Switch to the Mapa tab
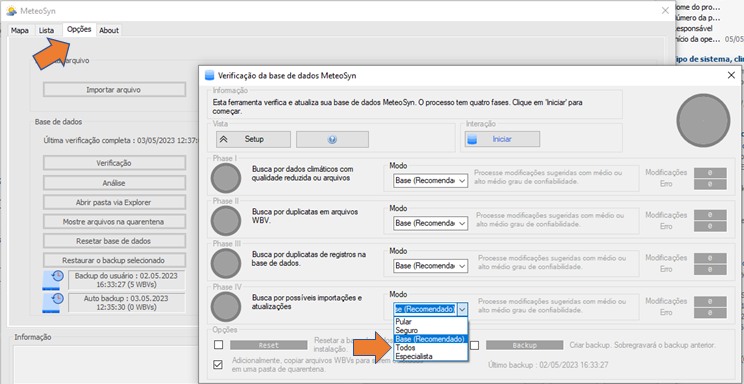This screenshot has width=744, height=384. coord(20,30)
